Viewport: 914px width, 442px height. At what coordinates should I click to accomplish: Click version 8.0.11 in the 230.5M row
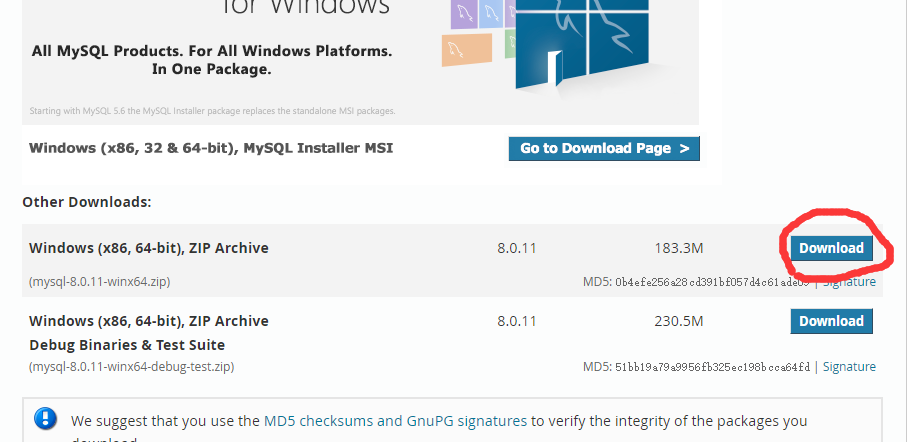point(516,321)
